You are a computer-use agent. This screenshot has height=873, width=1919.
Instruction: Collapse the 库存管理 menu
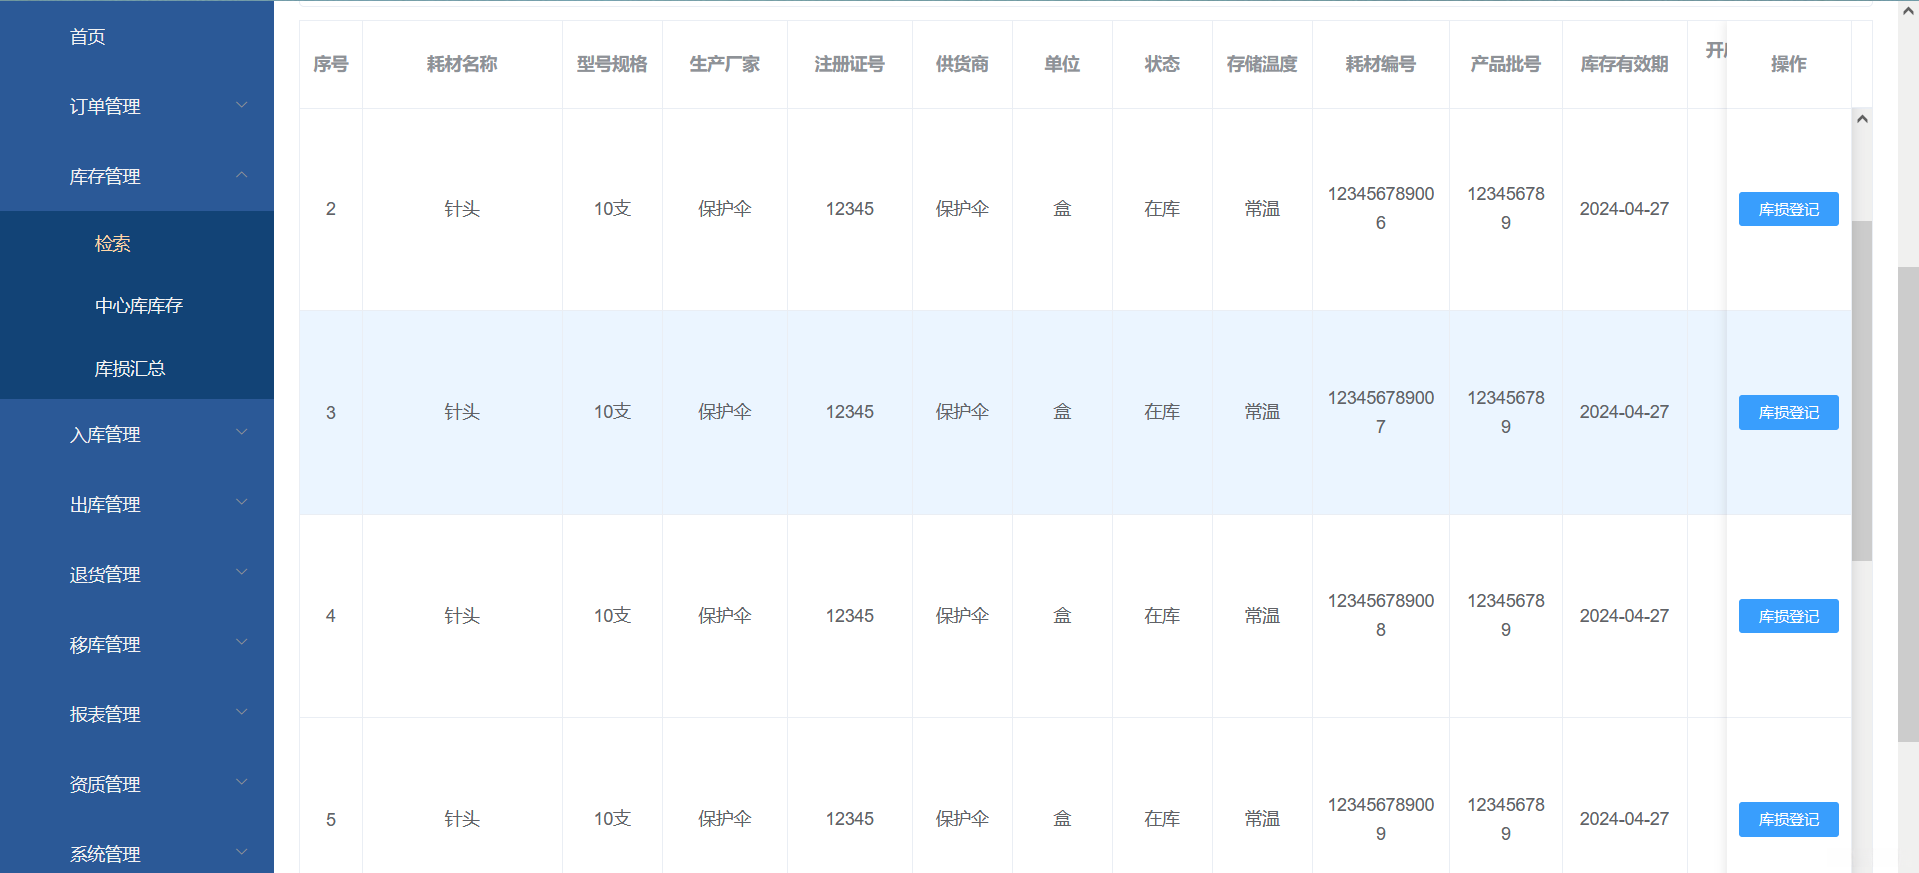tap(137, 176)
